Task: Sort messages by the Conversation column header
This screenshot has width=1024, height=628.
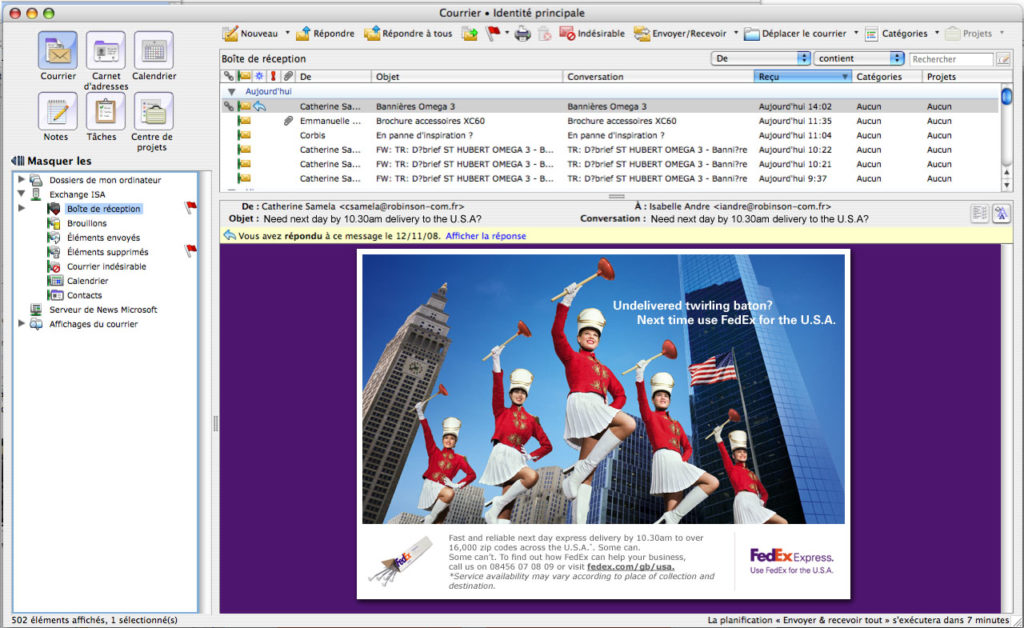Action: 658,76
